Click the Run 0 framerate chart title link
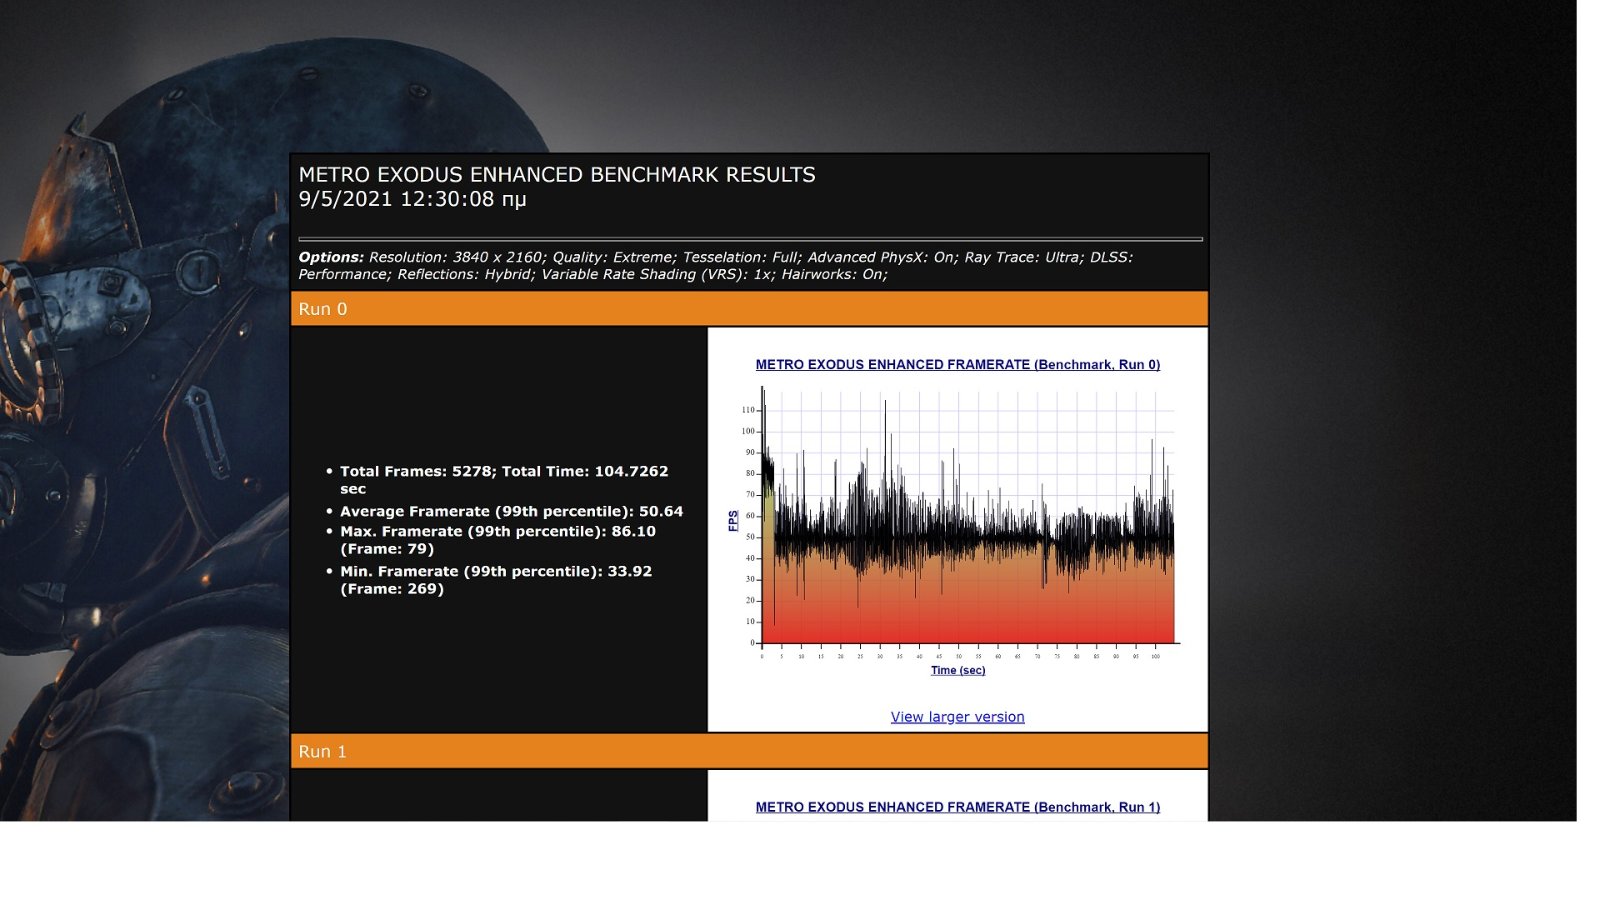This screenshot has width=1600, height=900. coord(957,365)
